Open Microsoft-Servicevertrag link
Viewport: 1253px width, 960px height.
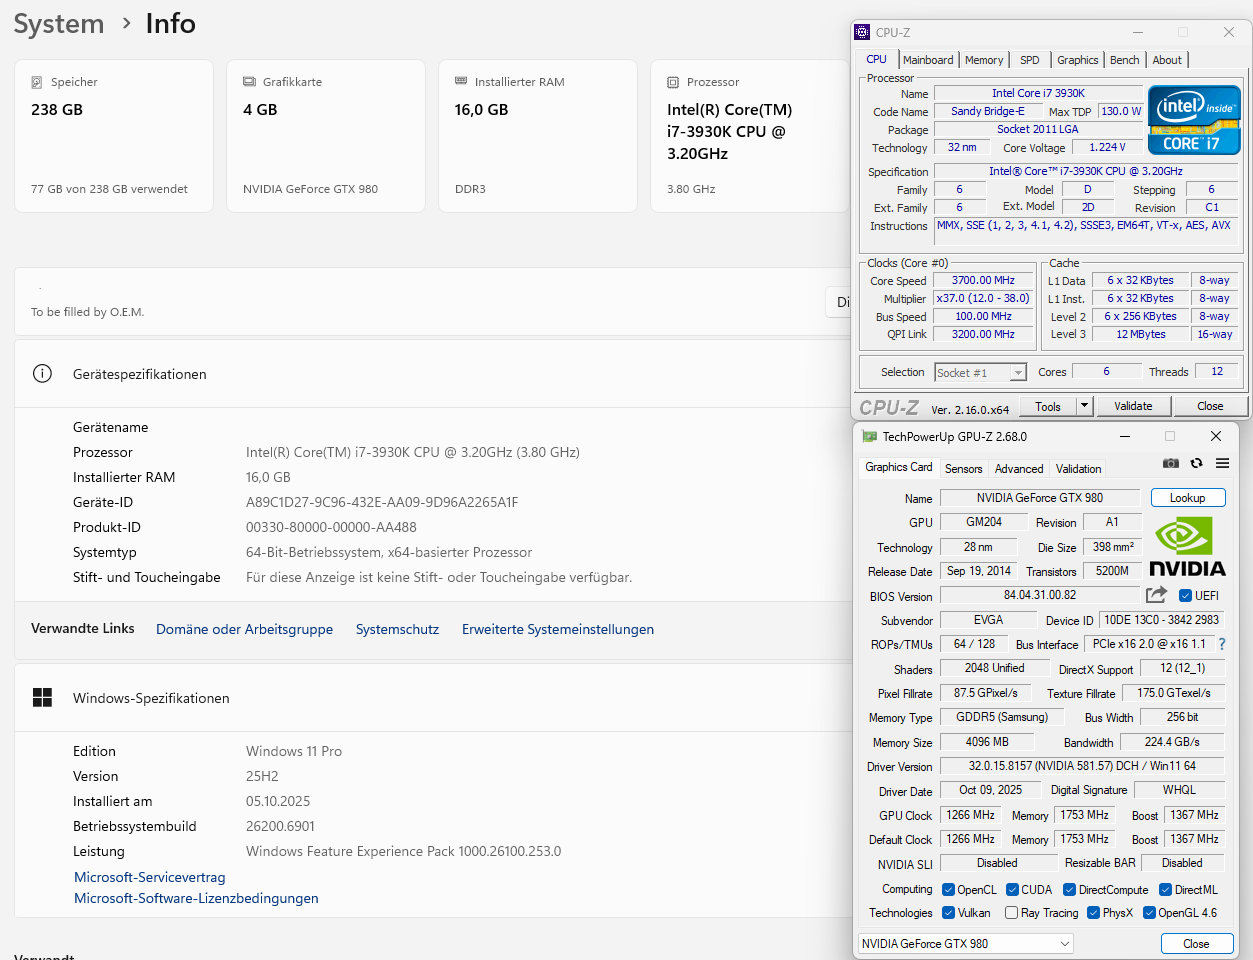pos(150,877)
